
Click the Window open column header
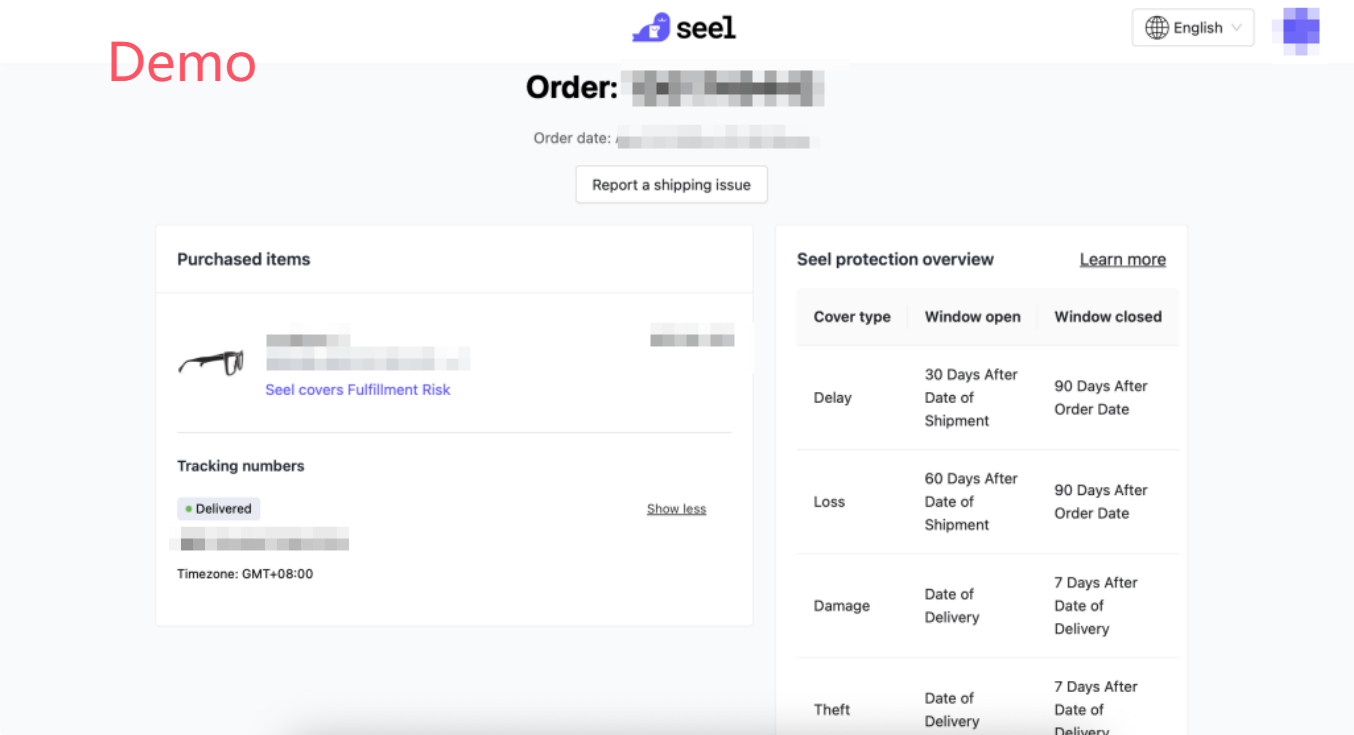tap(972, 317)
